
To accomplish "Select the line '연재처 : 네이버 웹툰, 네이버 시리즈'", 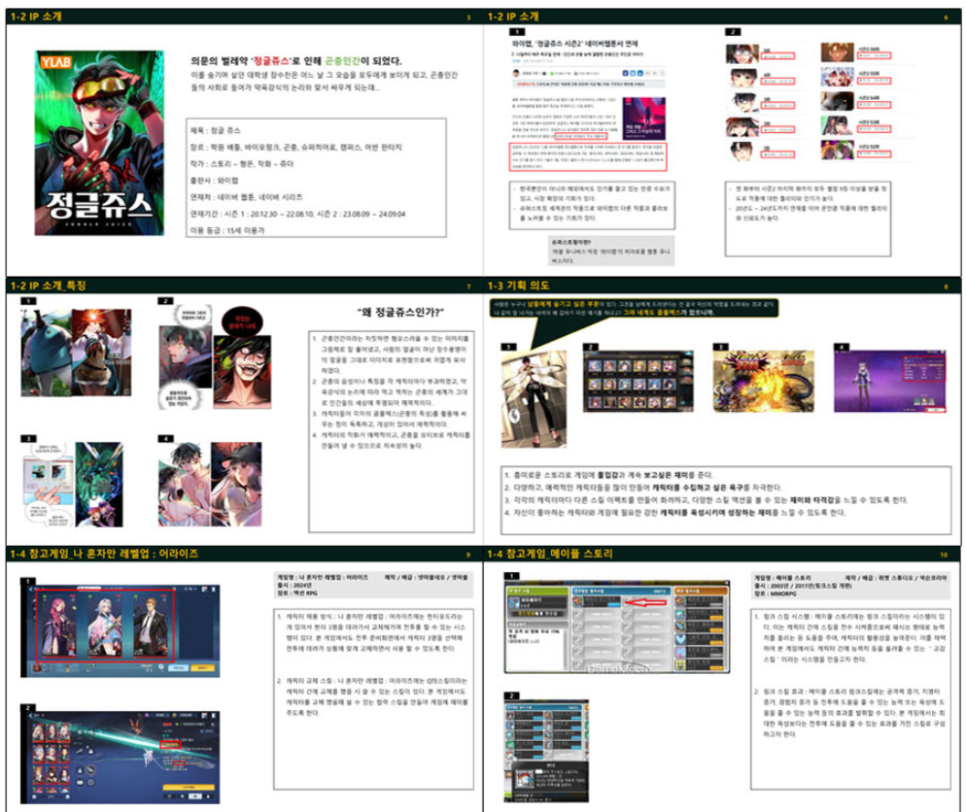I will (x=246, y=197).
